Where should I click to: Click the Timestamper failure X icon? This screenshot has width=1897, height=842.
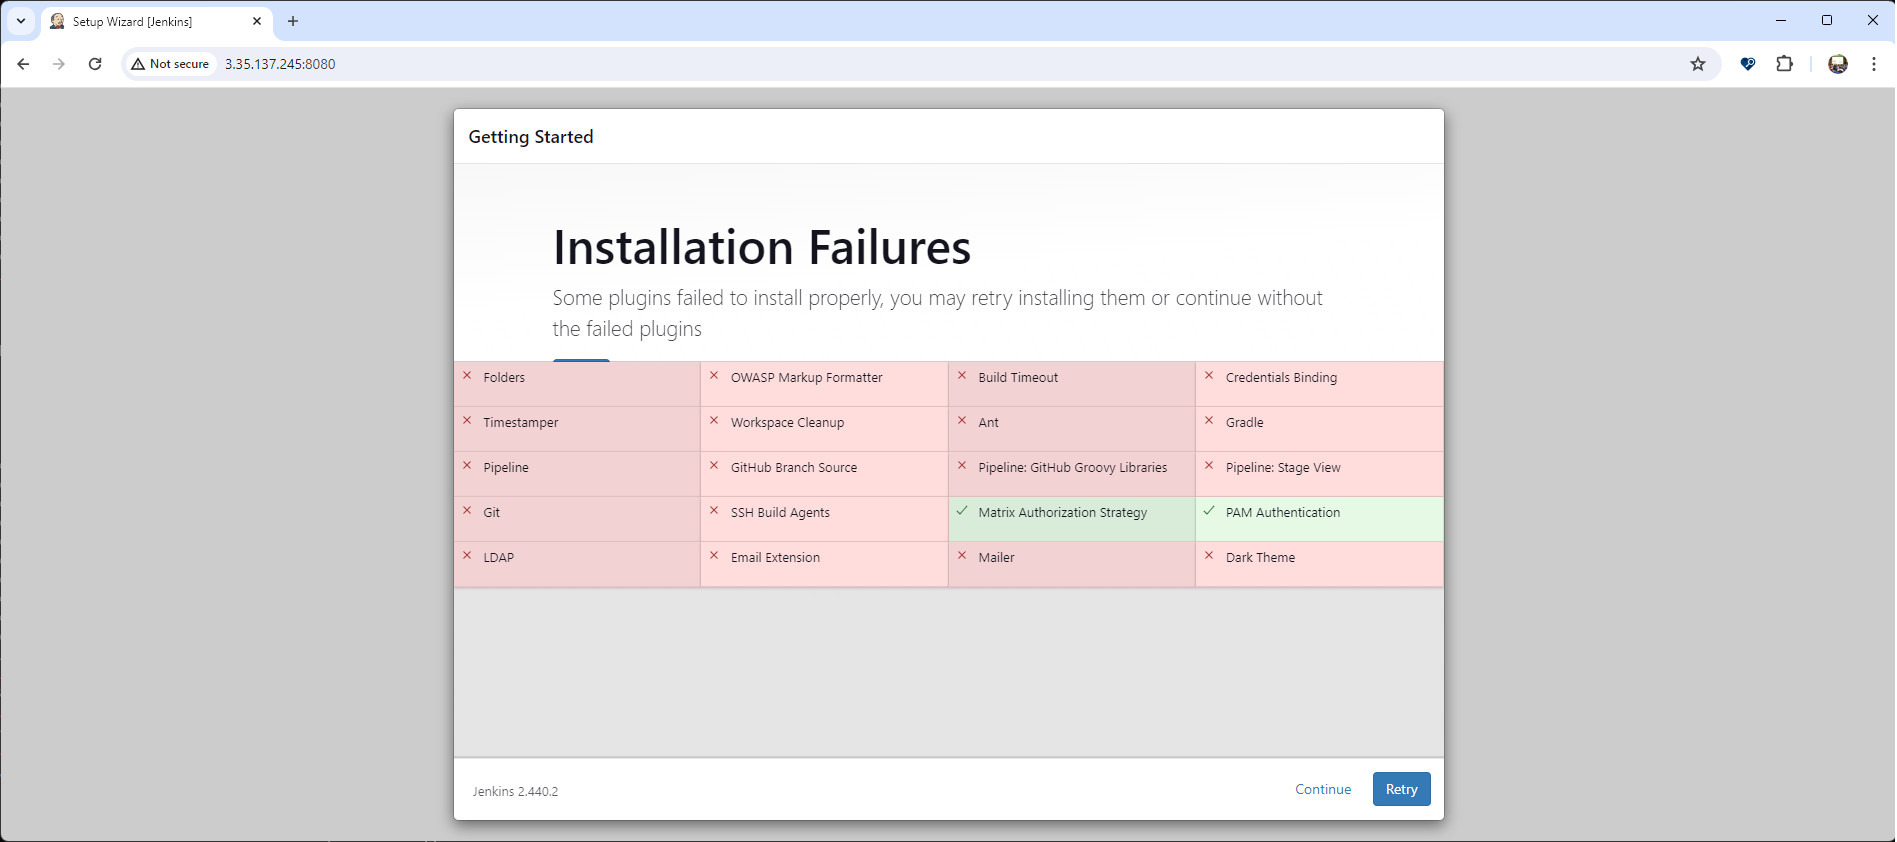(467, 421)
